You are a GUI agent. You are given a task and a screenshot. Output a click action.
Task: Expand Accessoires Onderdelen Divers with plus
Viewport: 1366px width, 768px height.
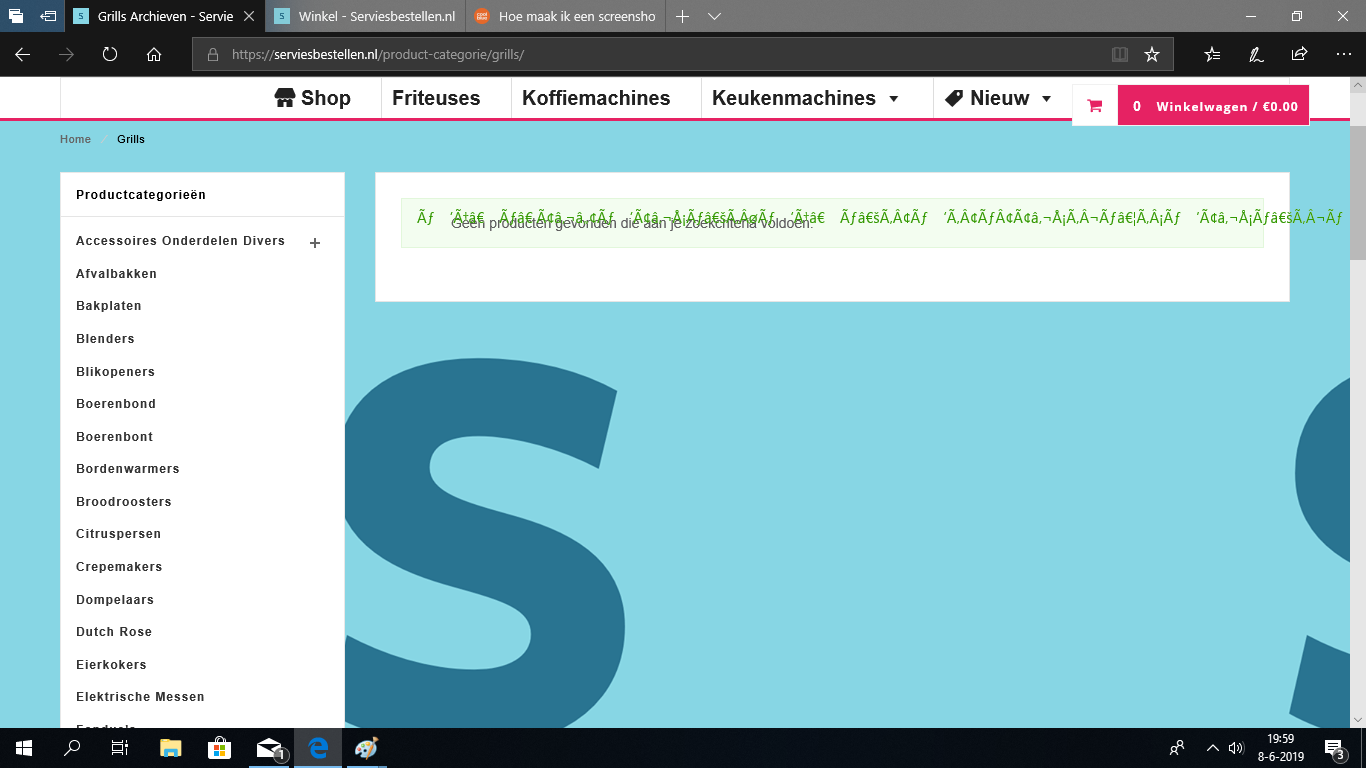click(315, 243)
